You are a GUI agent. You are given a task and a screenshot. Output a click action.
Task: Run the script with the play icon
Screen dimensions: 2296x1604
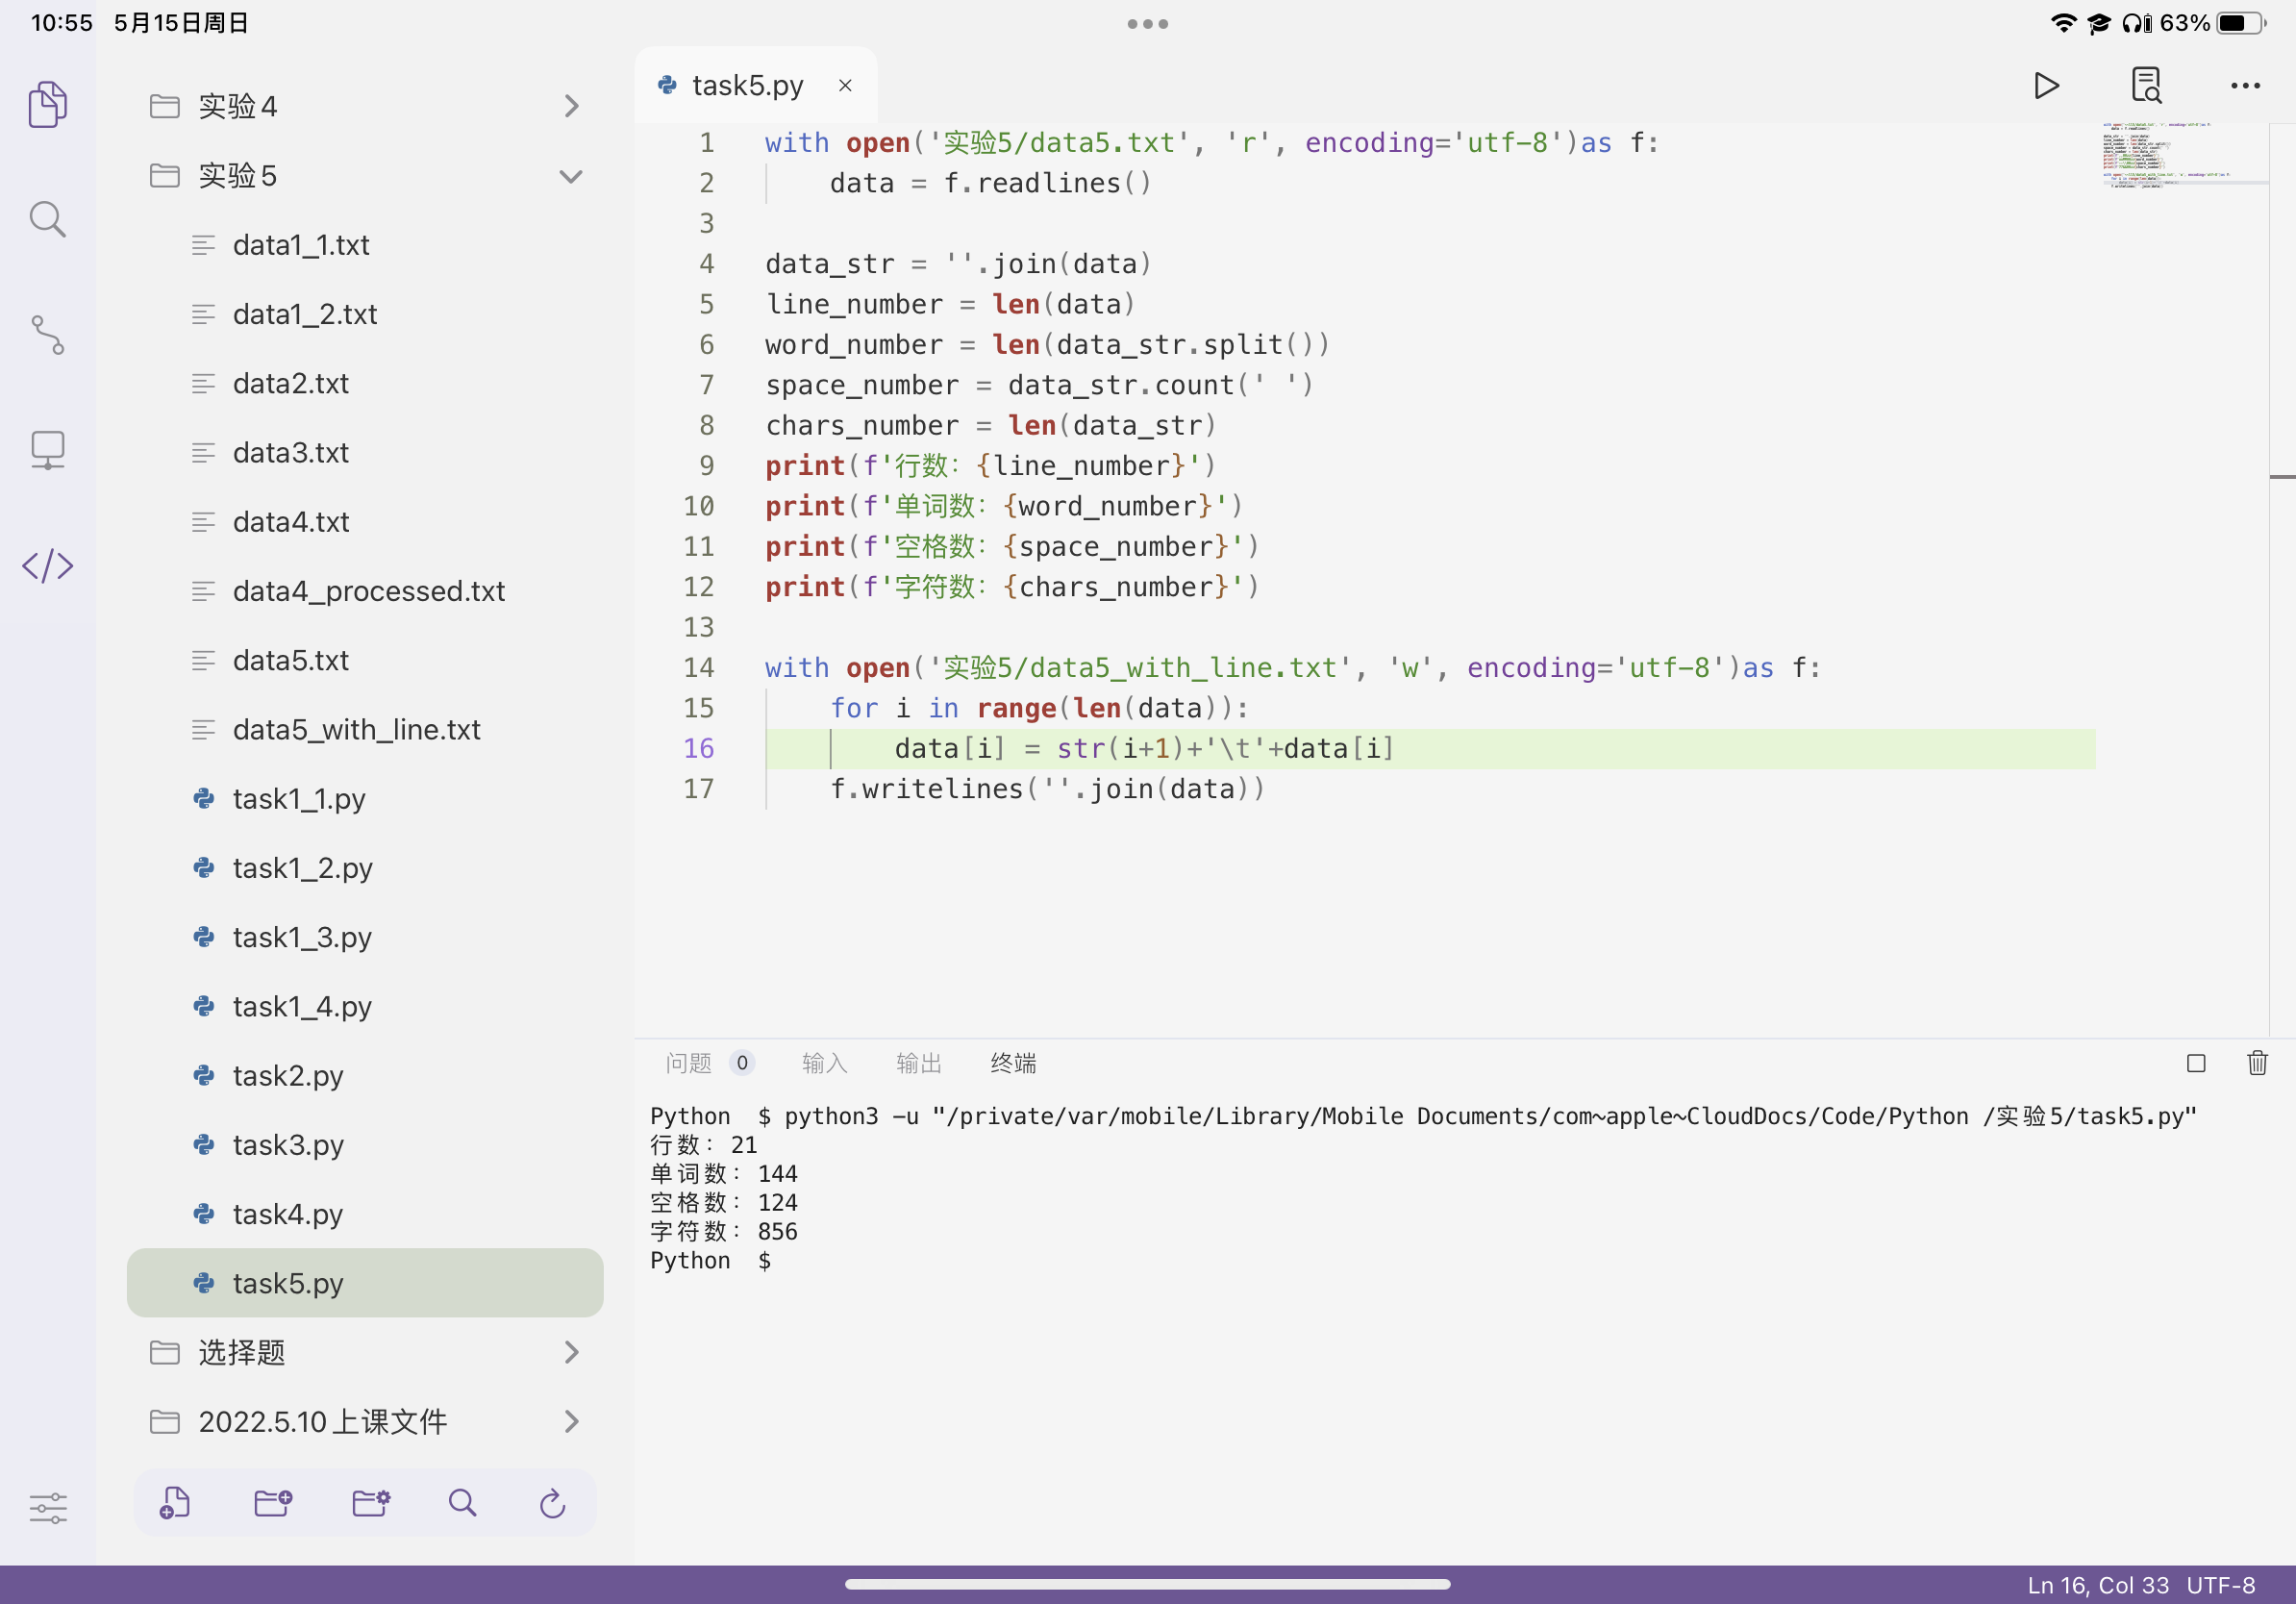click(2045, 86)
